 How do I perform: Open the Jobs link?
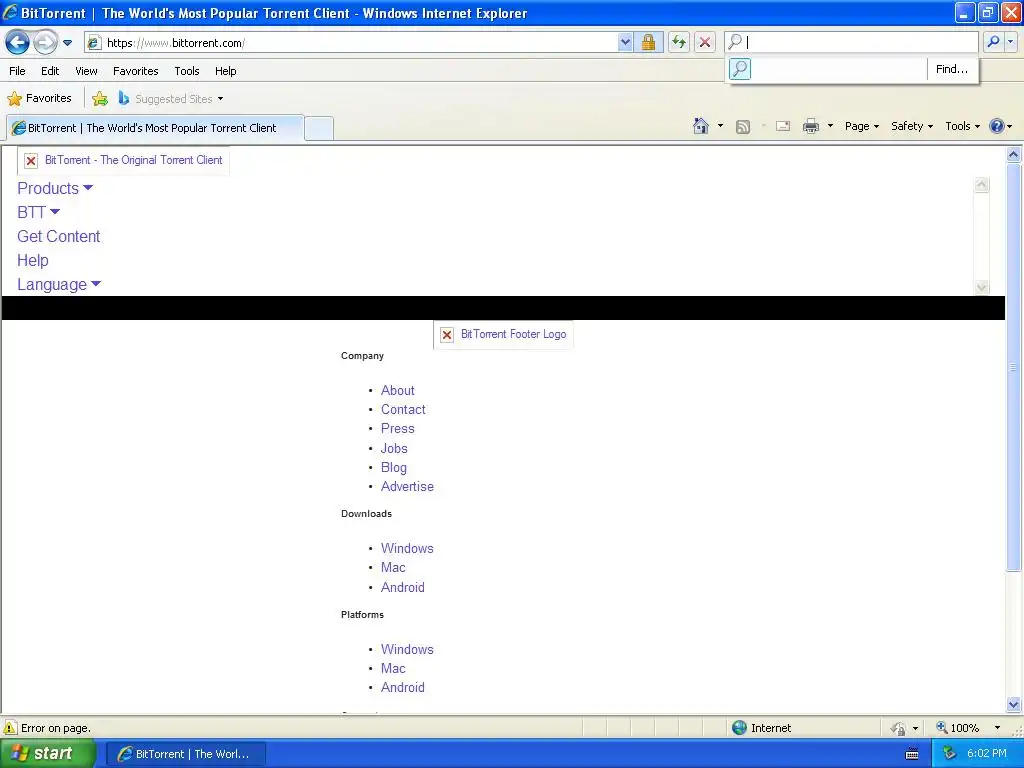click(394, 449)
